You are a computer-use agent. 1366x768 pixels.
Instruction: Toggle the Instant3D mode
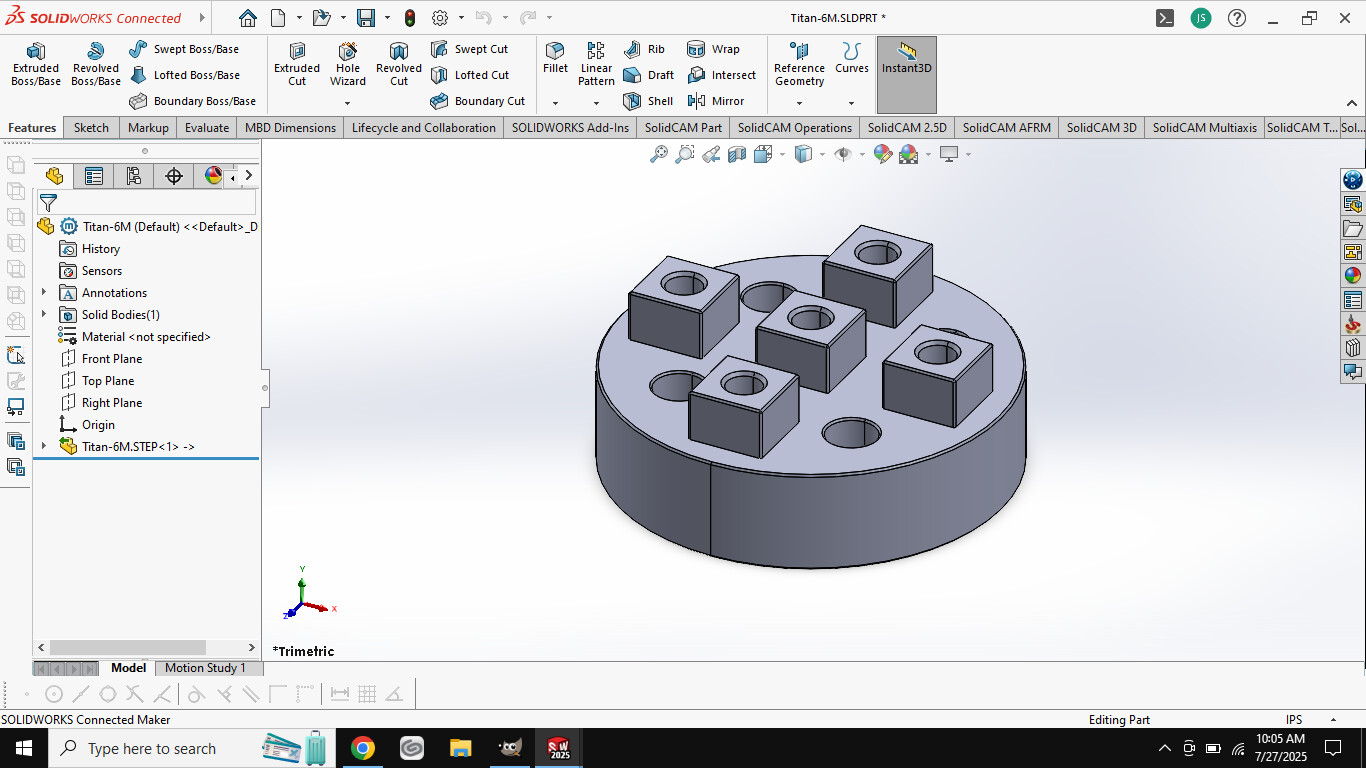[x=907, y=75]
